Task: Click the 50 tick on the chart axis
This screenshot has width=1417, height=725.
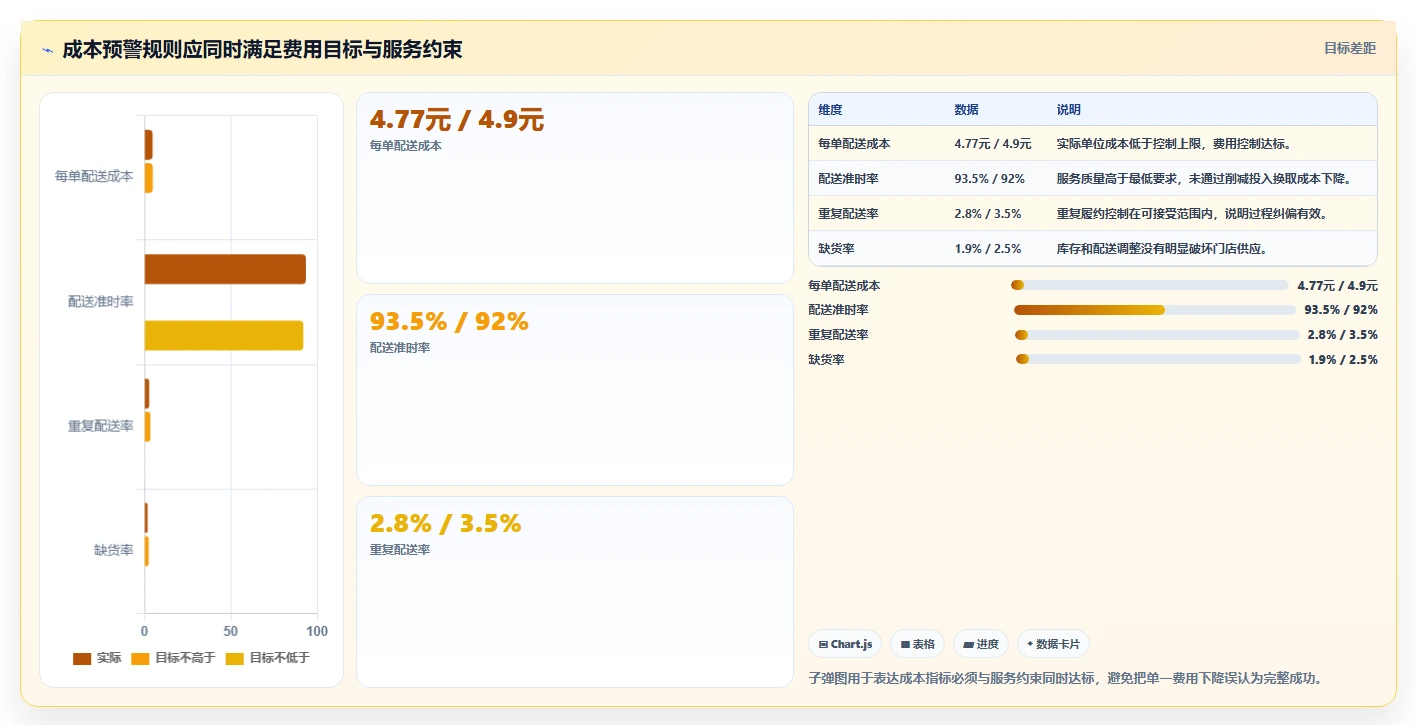Action: pos(231,632)
